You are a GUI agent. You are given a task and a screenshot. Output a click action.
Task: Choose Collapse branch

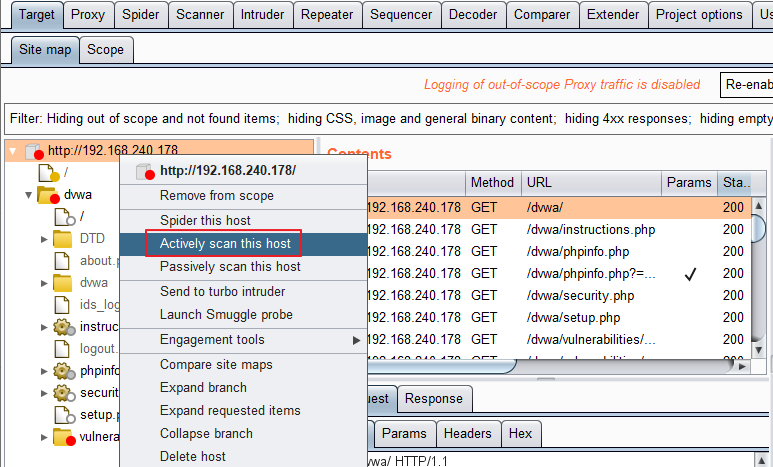[244, 433]
